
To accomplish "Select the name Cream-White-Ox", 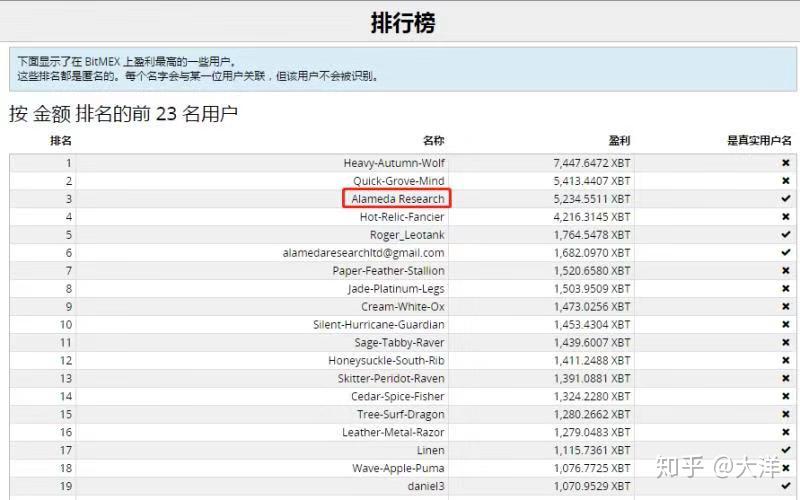I will point(403,306).
